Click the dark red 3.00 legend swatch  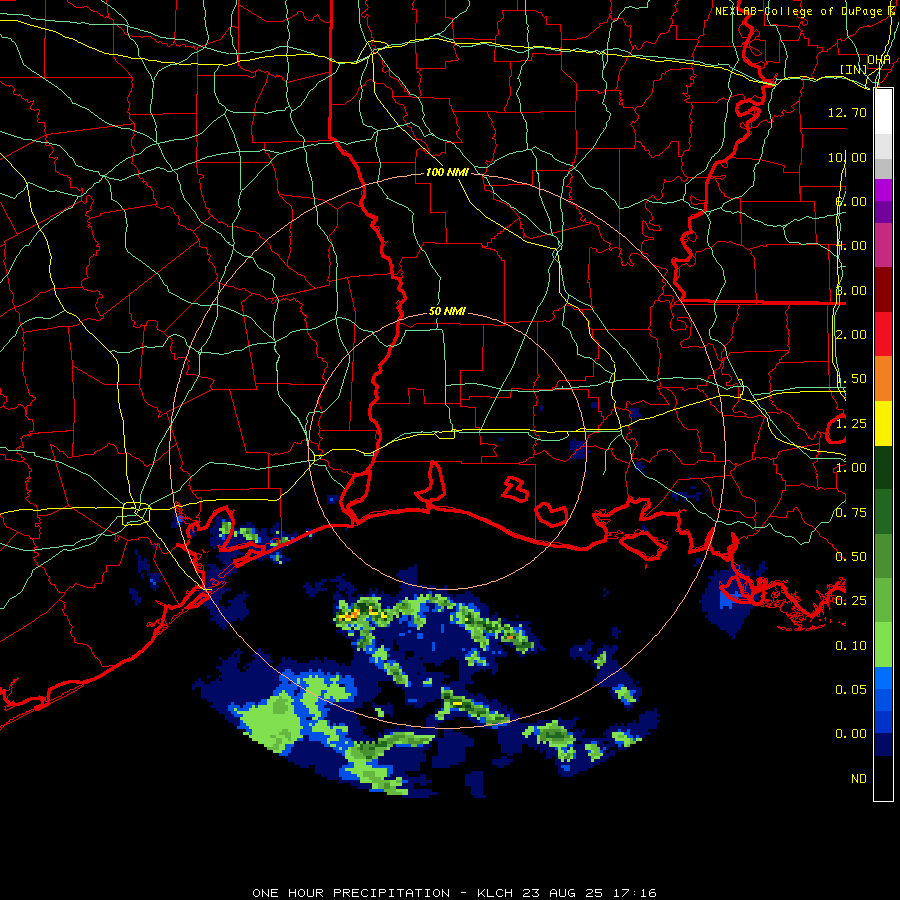click(883, 290)
